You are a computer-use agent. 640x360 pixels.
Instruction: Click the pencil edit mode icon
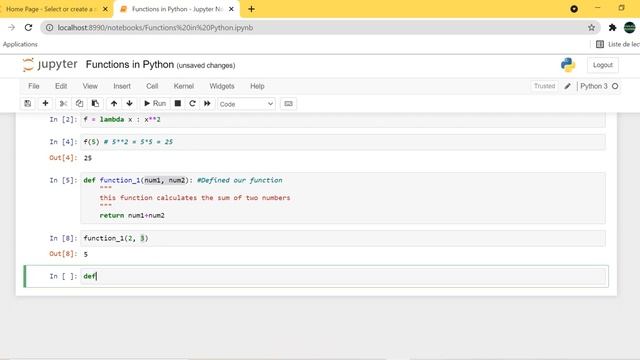click(x=567, y=86)
